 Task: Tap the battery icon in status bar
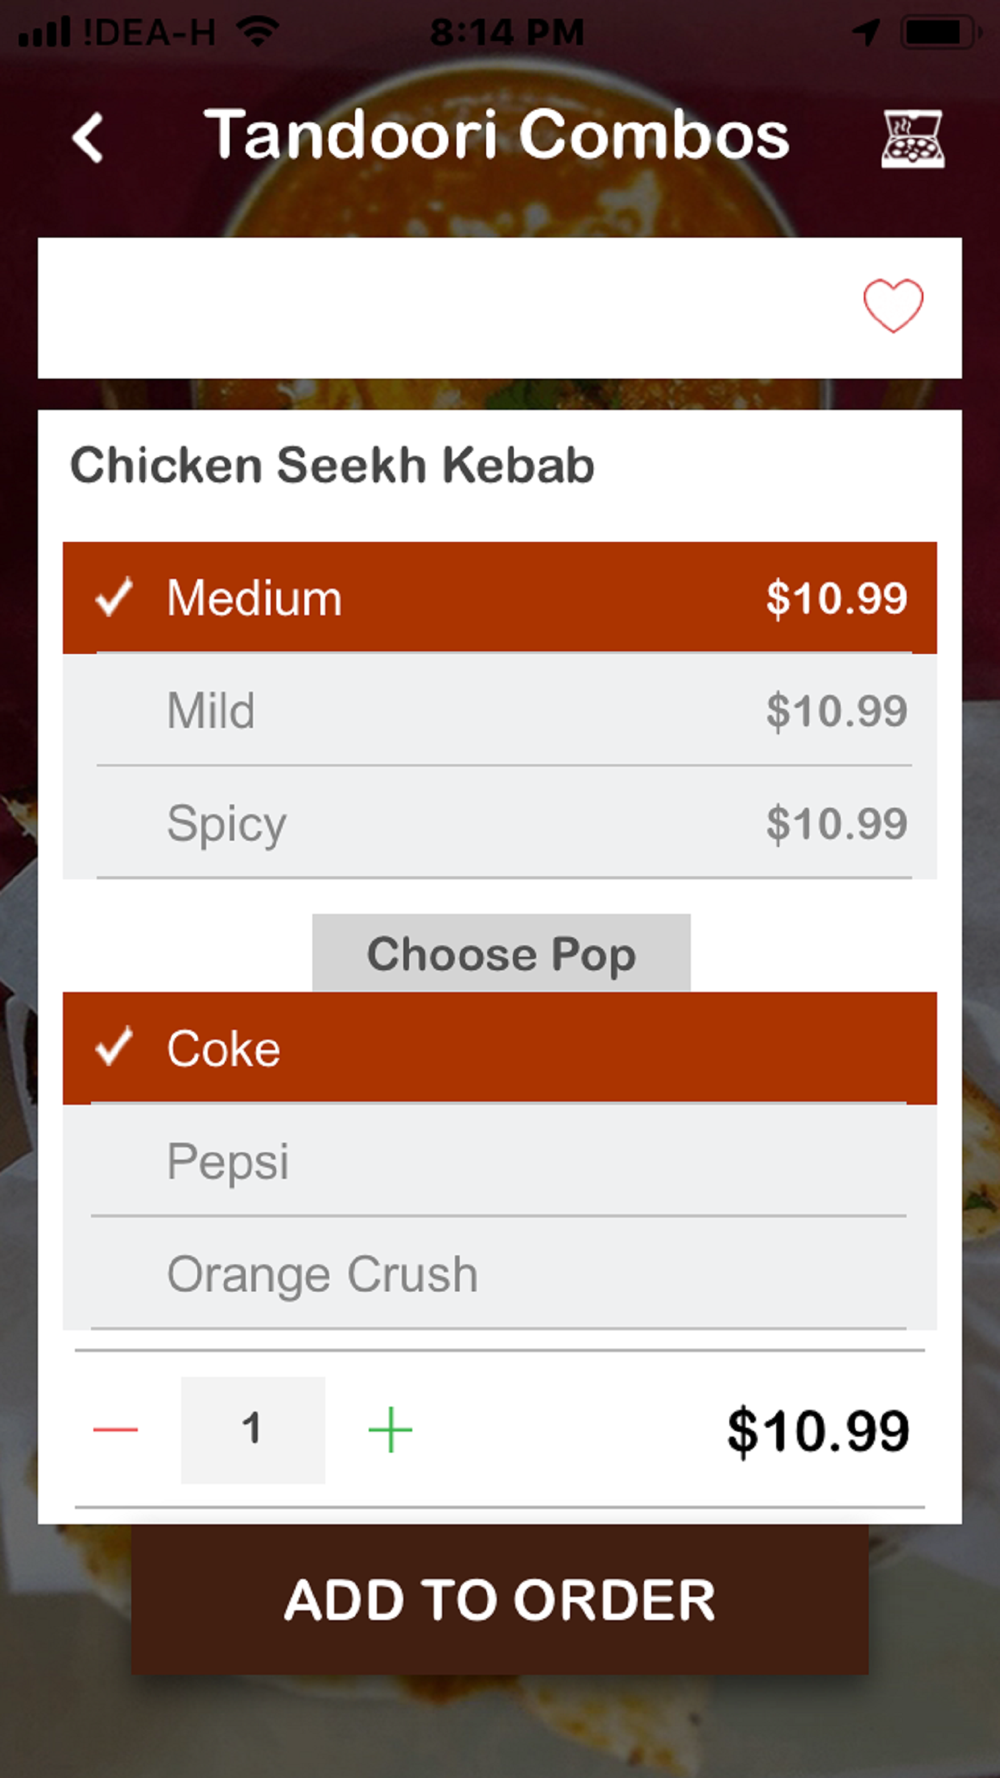coord(936,32)
